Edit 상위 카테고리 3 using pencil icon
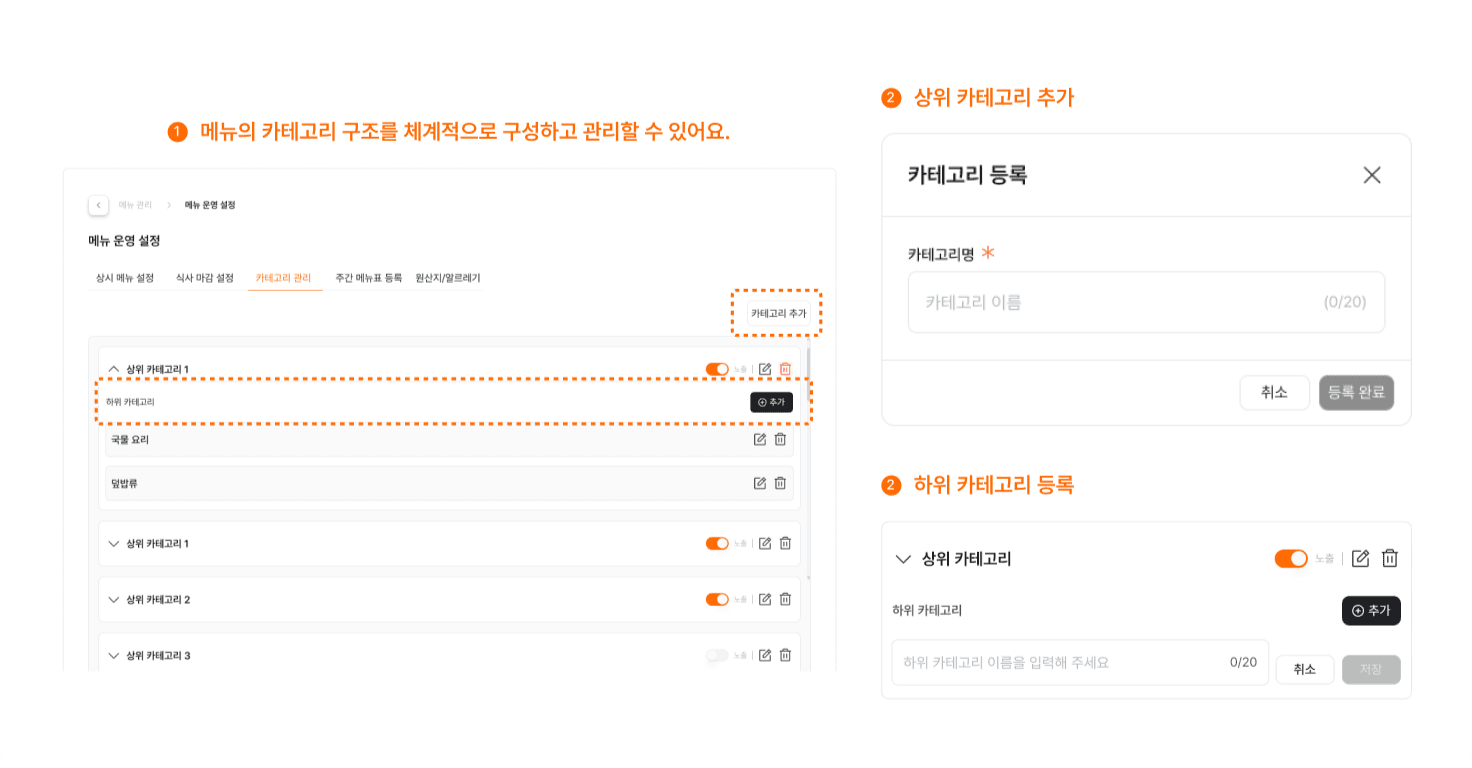The height and width of the screenshot is (768, 1472). [x=765, y=655]
